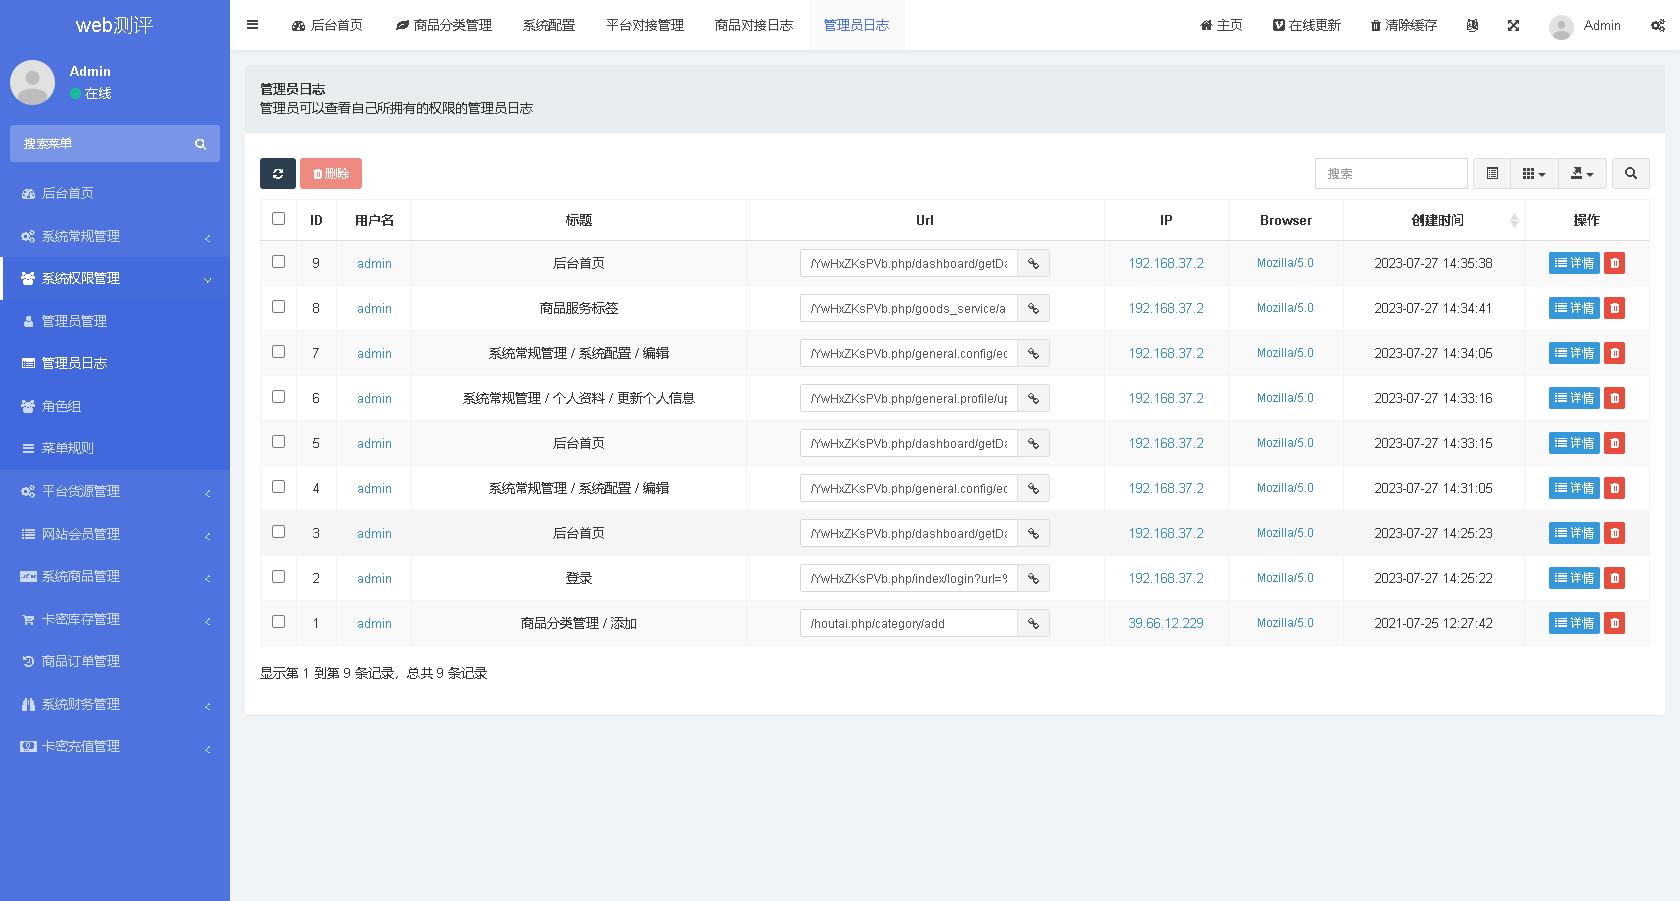Click the 删除 button above table
This screenshot has width=1680, height=901.
(331, 173)
